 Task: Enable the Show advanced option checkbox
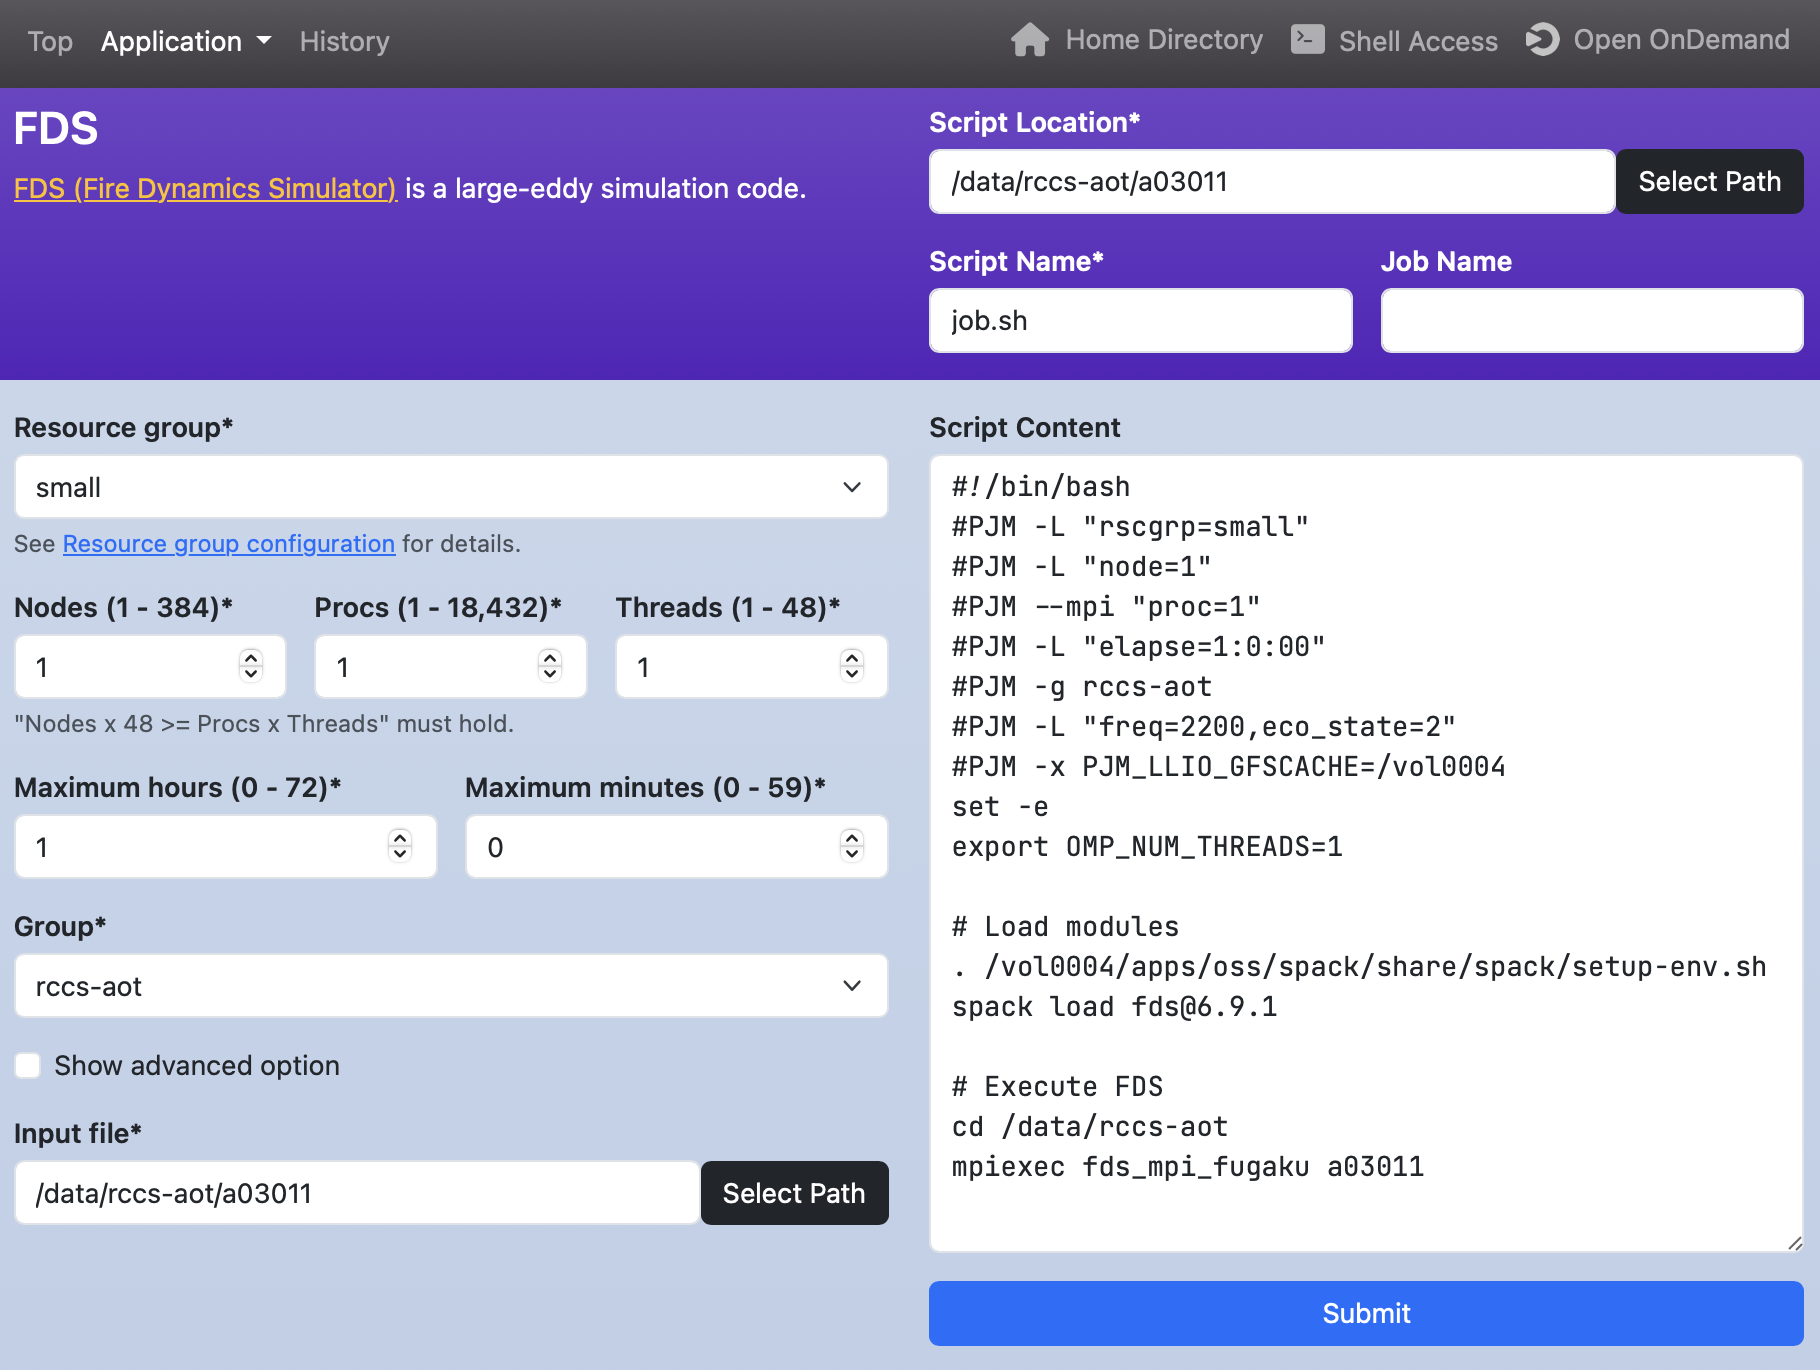tap(28, 1066)
